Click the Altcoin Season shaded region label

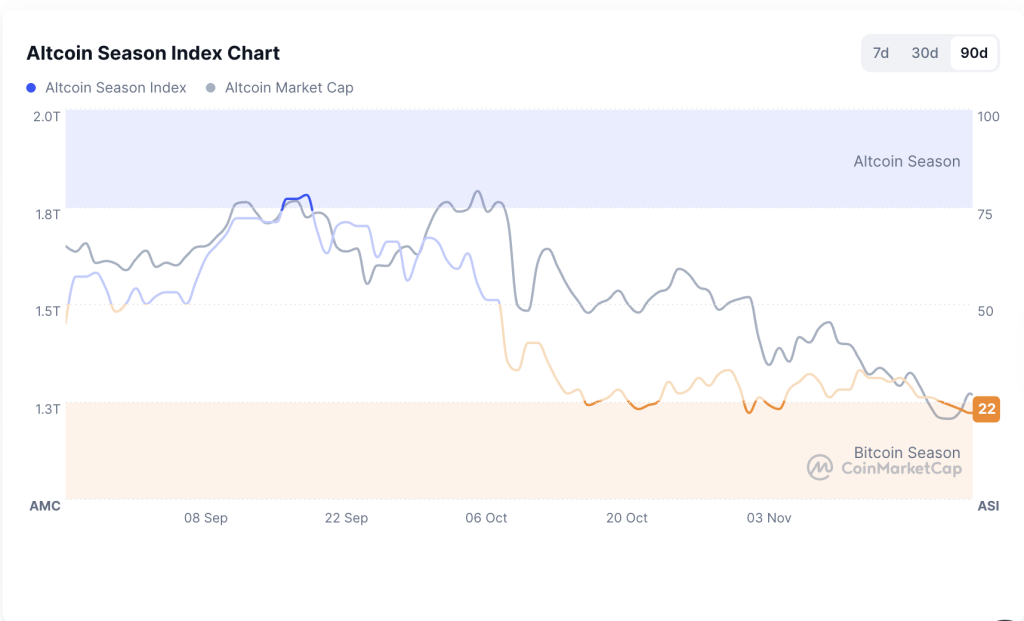(907, 160)
